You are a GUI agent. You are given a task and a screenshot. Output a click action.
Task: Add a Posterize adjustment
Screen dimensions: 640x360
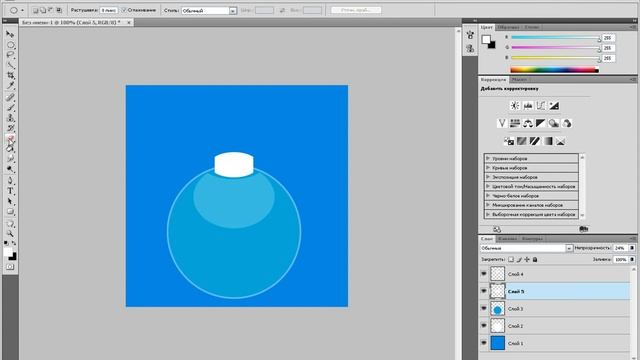tap(522, 141)
